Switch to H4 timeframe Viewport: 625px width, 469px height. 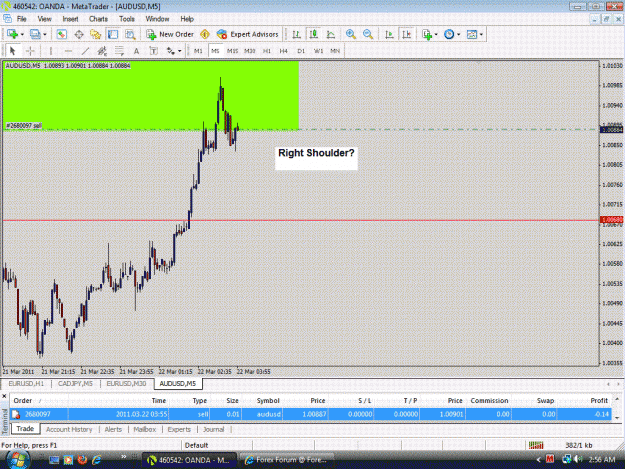click(x=283, y=51)
